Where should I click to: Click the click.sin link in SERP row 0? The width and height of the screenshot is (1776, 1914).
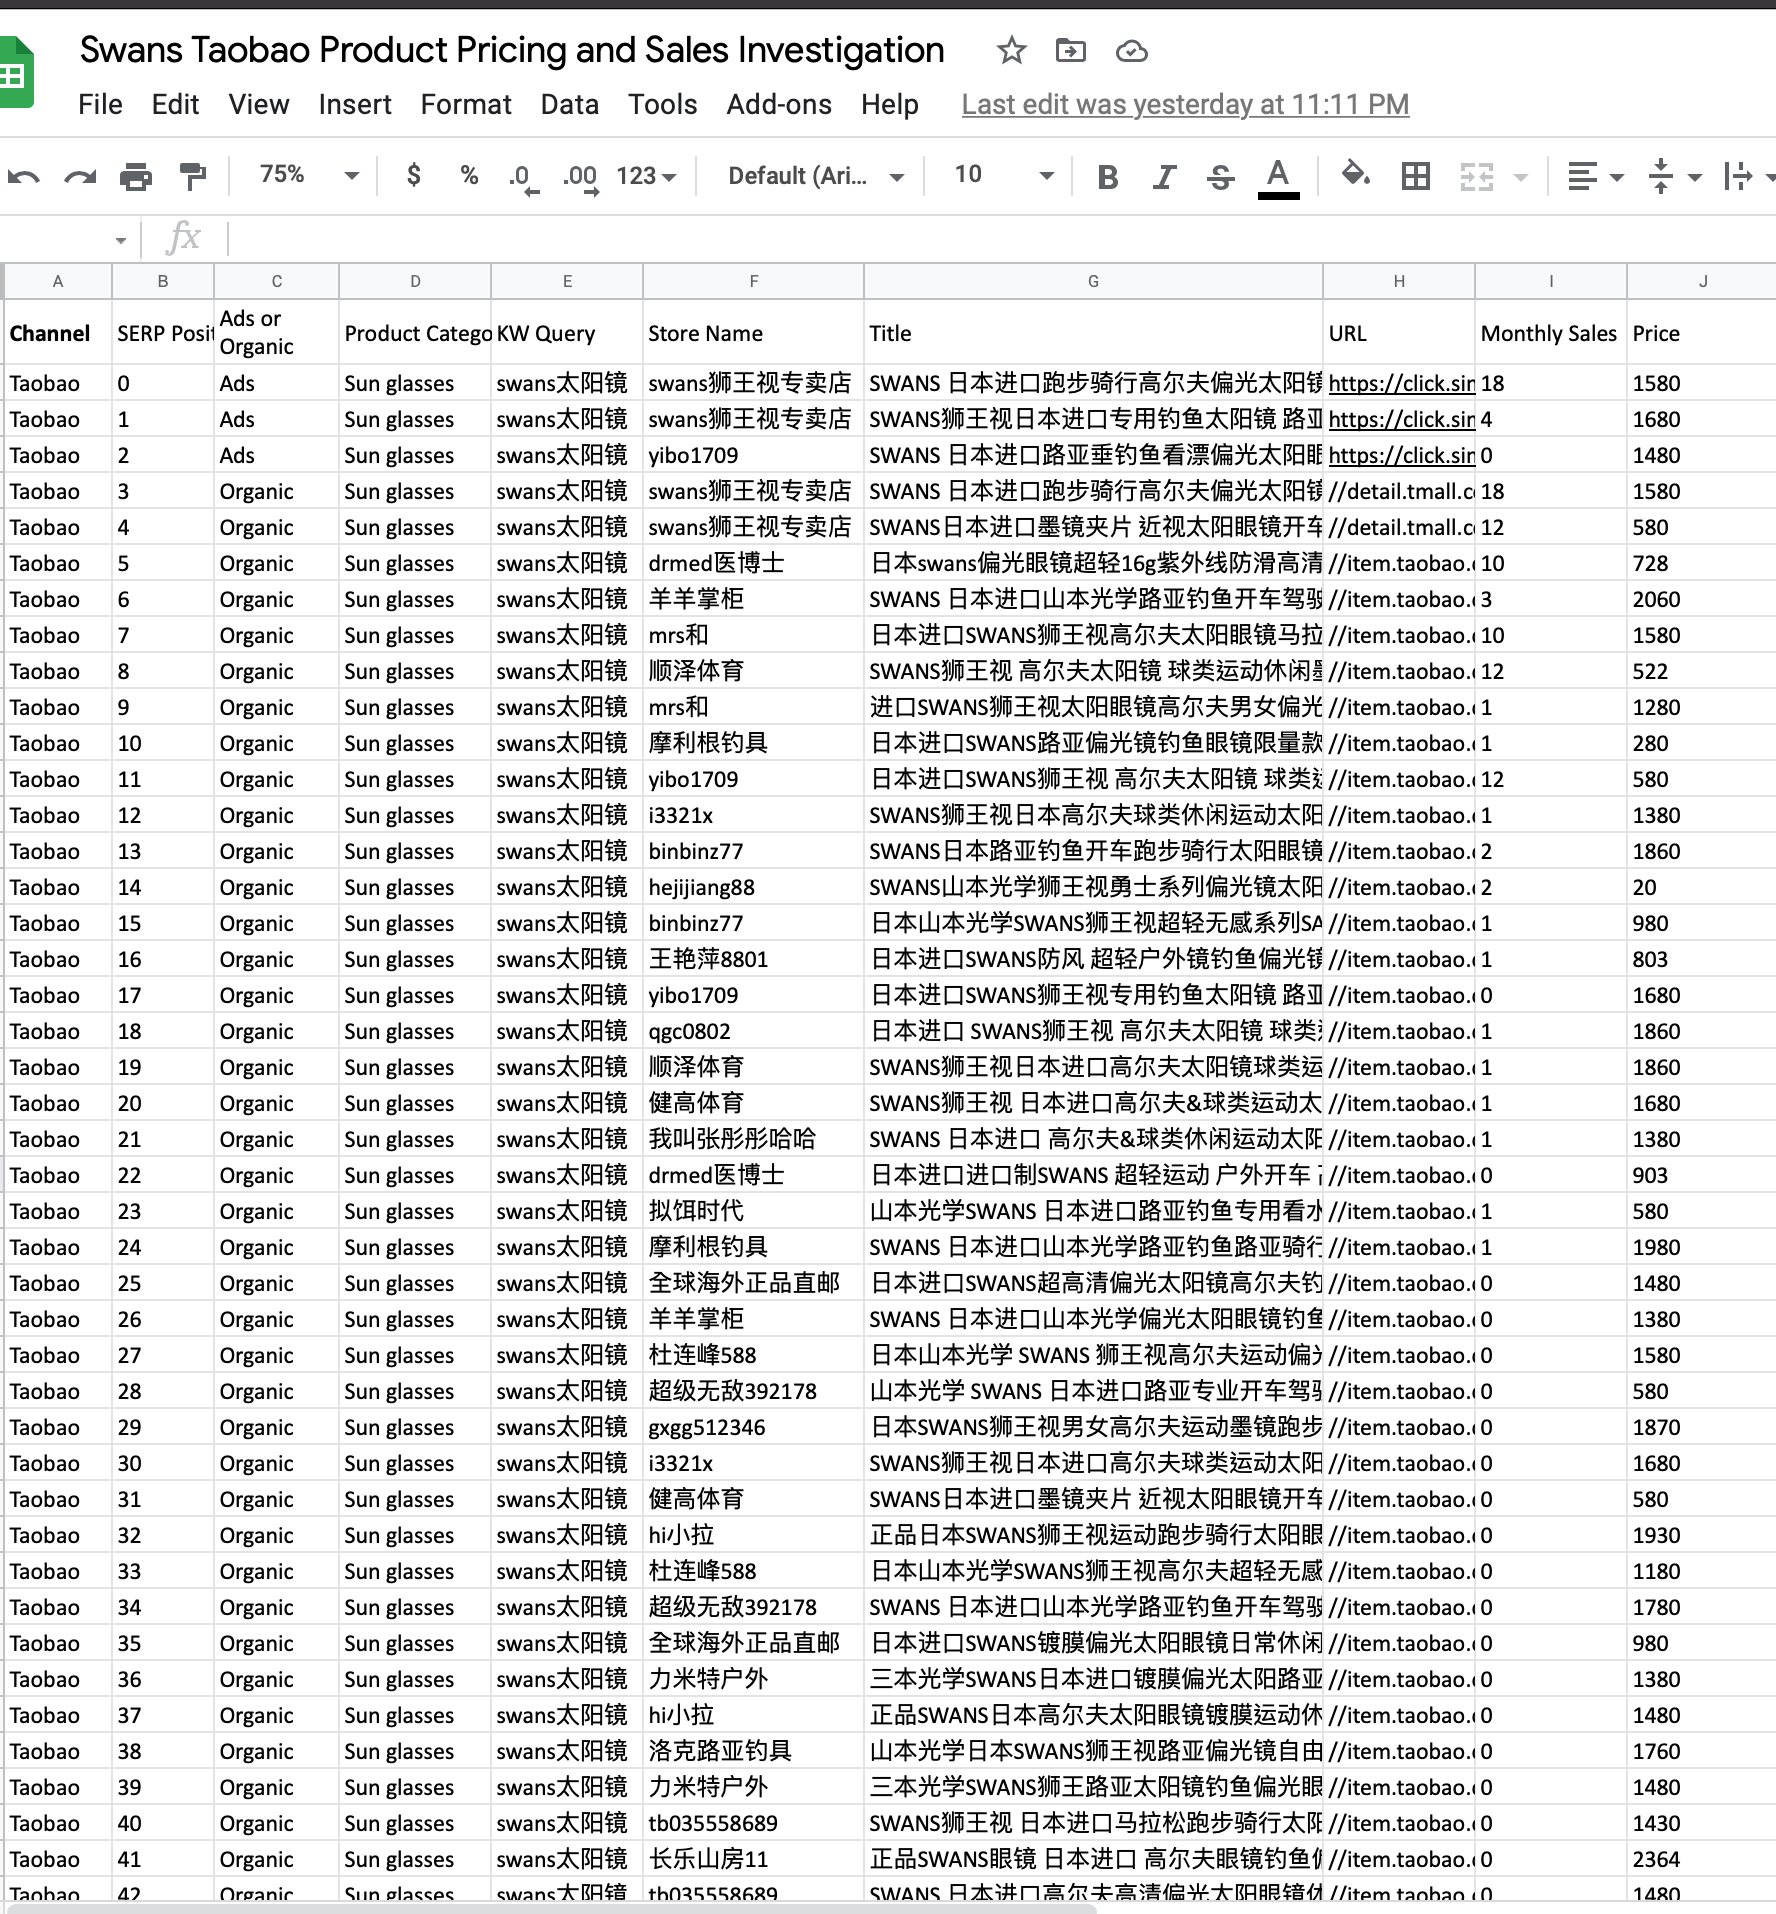point(1401,383)
